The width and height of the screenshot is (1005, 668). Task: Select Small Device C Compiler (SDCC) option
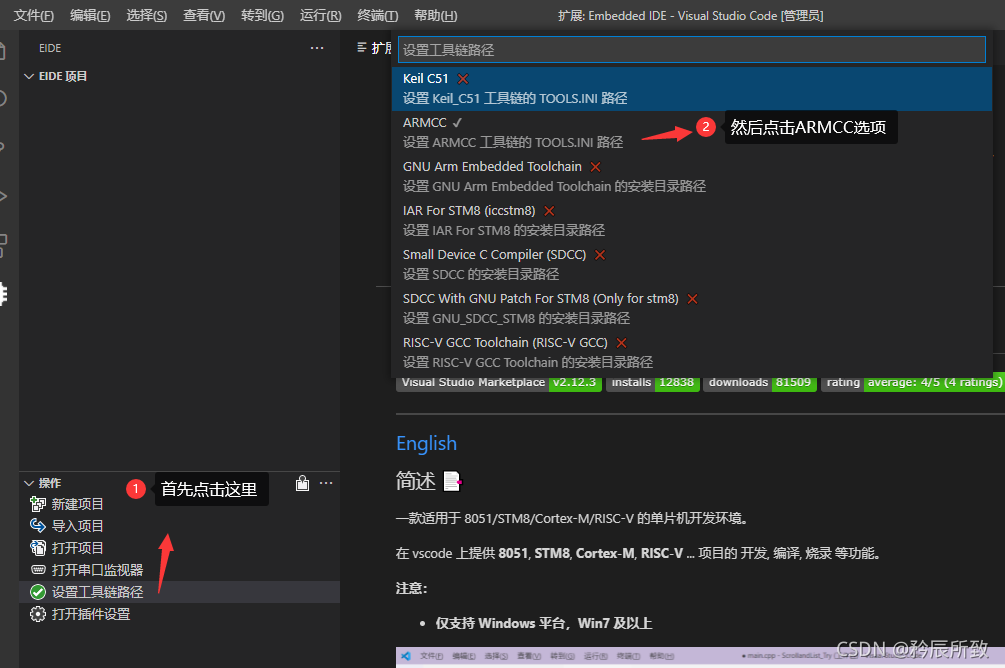pyautogui.click(x=692, y=264)
